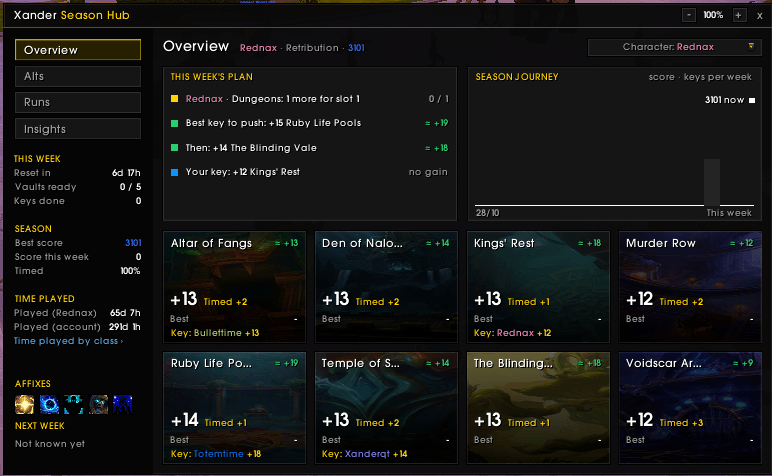Select the 'Your key: +12 Kings' Rest' row
Screen dimensions: 772x476
click(310, 172)
